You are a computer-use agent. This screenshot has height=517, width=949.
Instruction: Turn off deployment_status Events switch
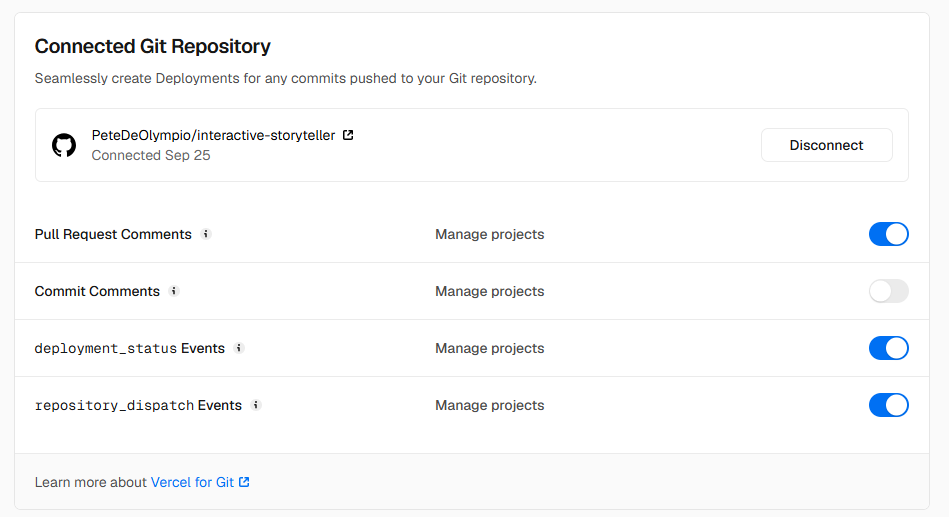click(x=888, y=348)
